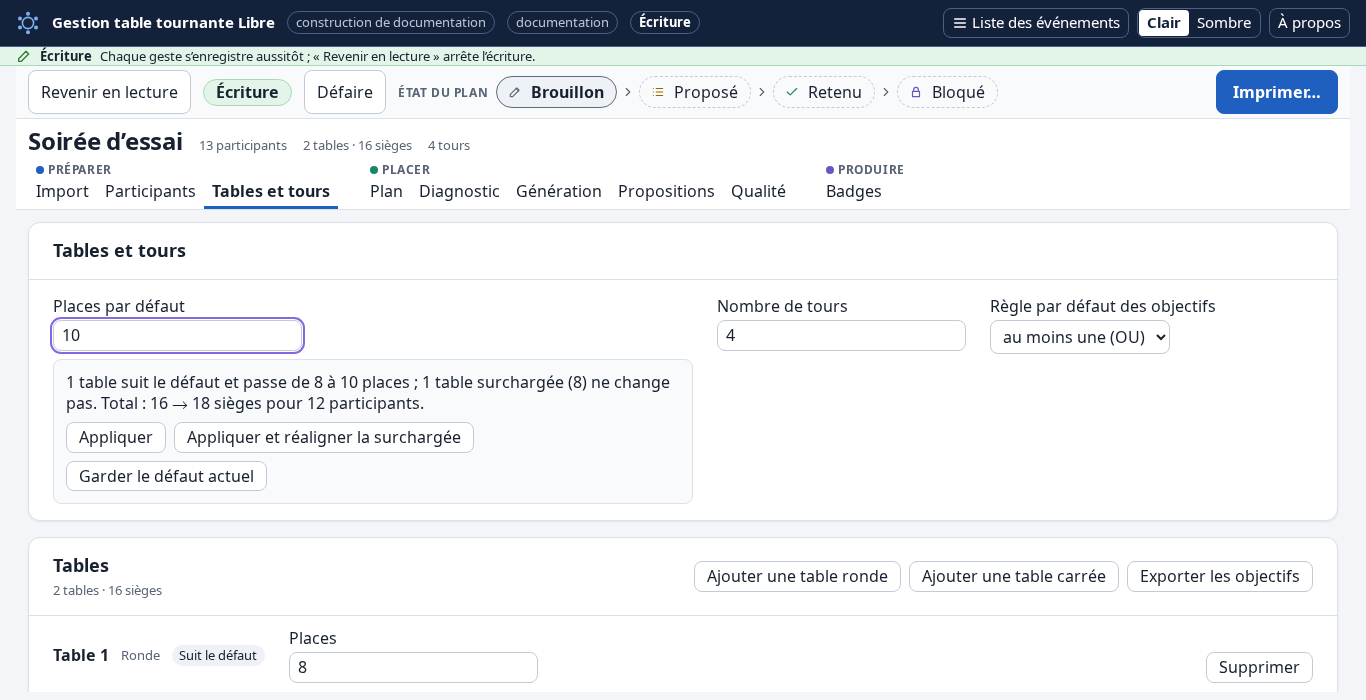
Task: Focus the Nombre de tours field
Action: point(841,335)
